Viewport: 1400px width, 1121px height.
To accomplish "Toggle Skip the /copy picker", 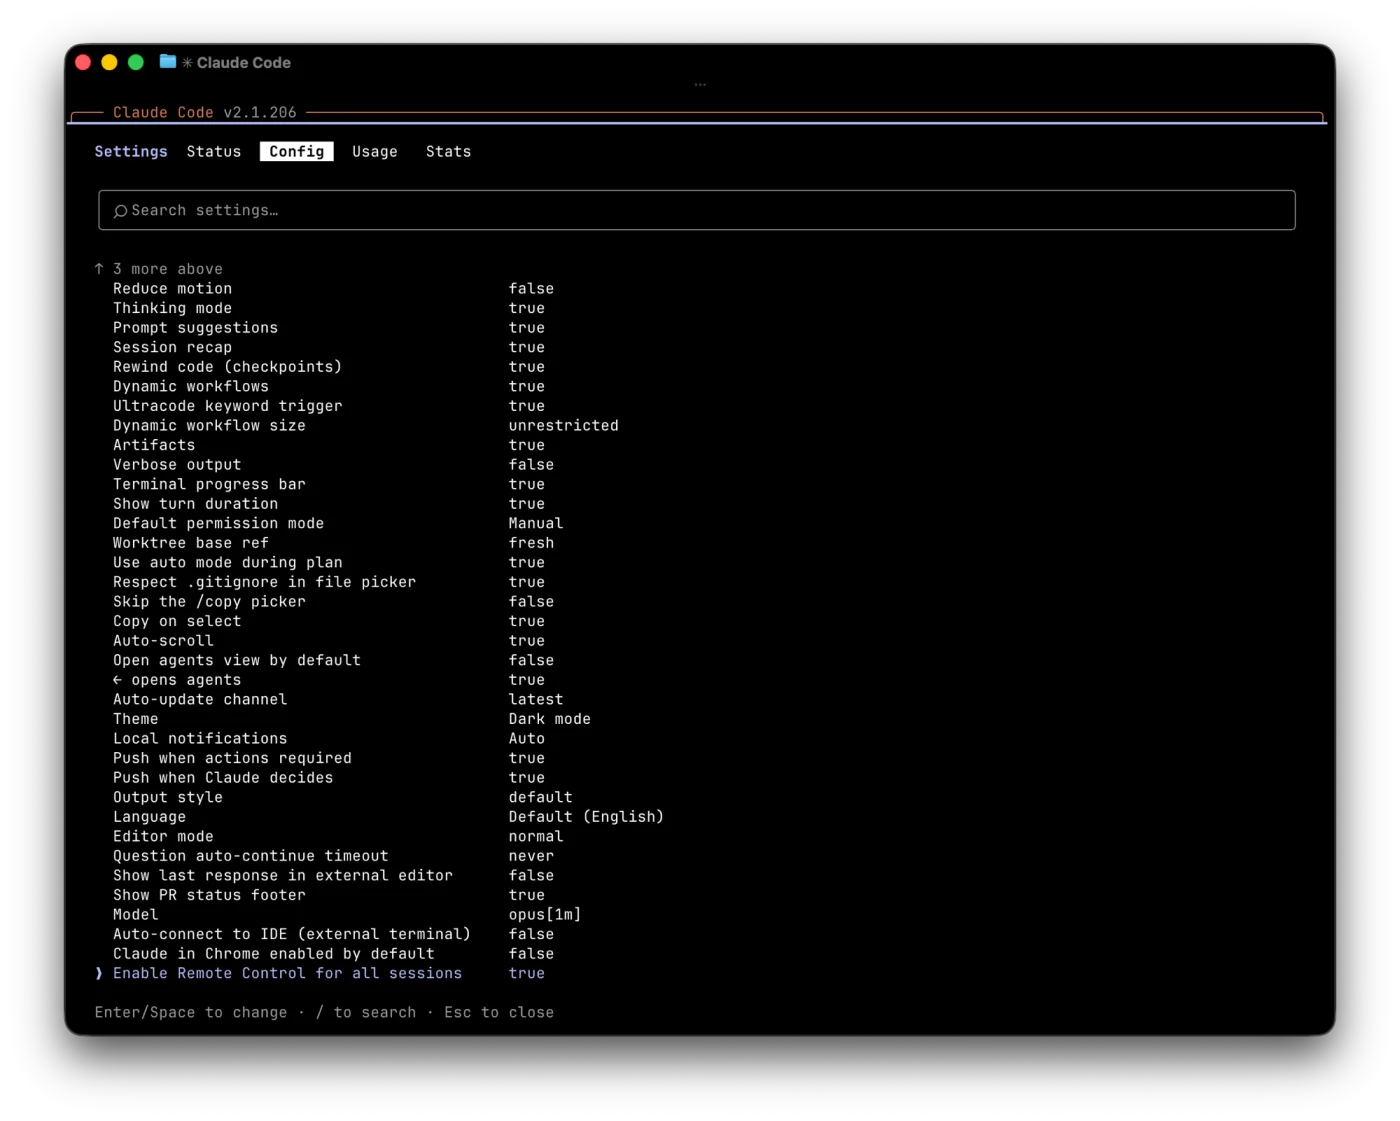I will (x=333, y=602).
